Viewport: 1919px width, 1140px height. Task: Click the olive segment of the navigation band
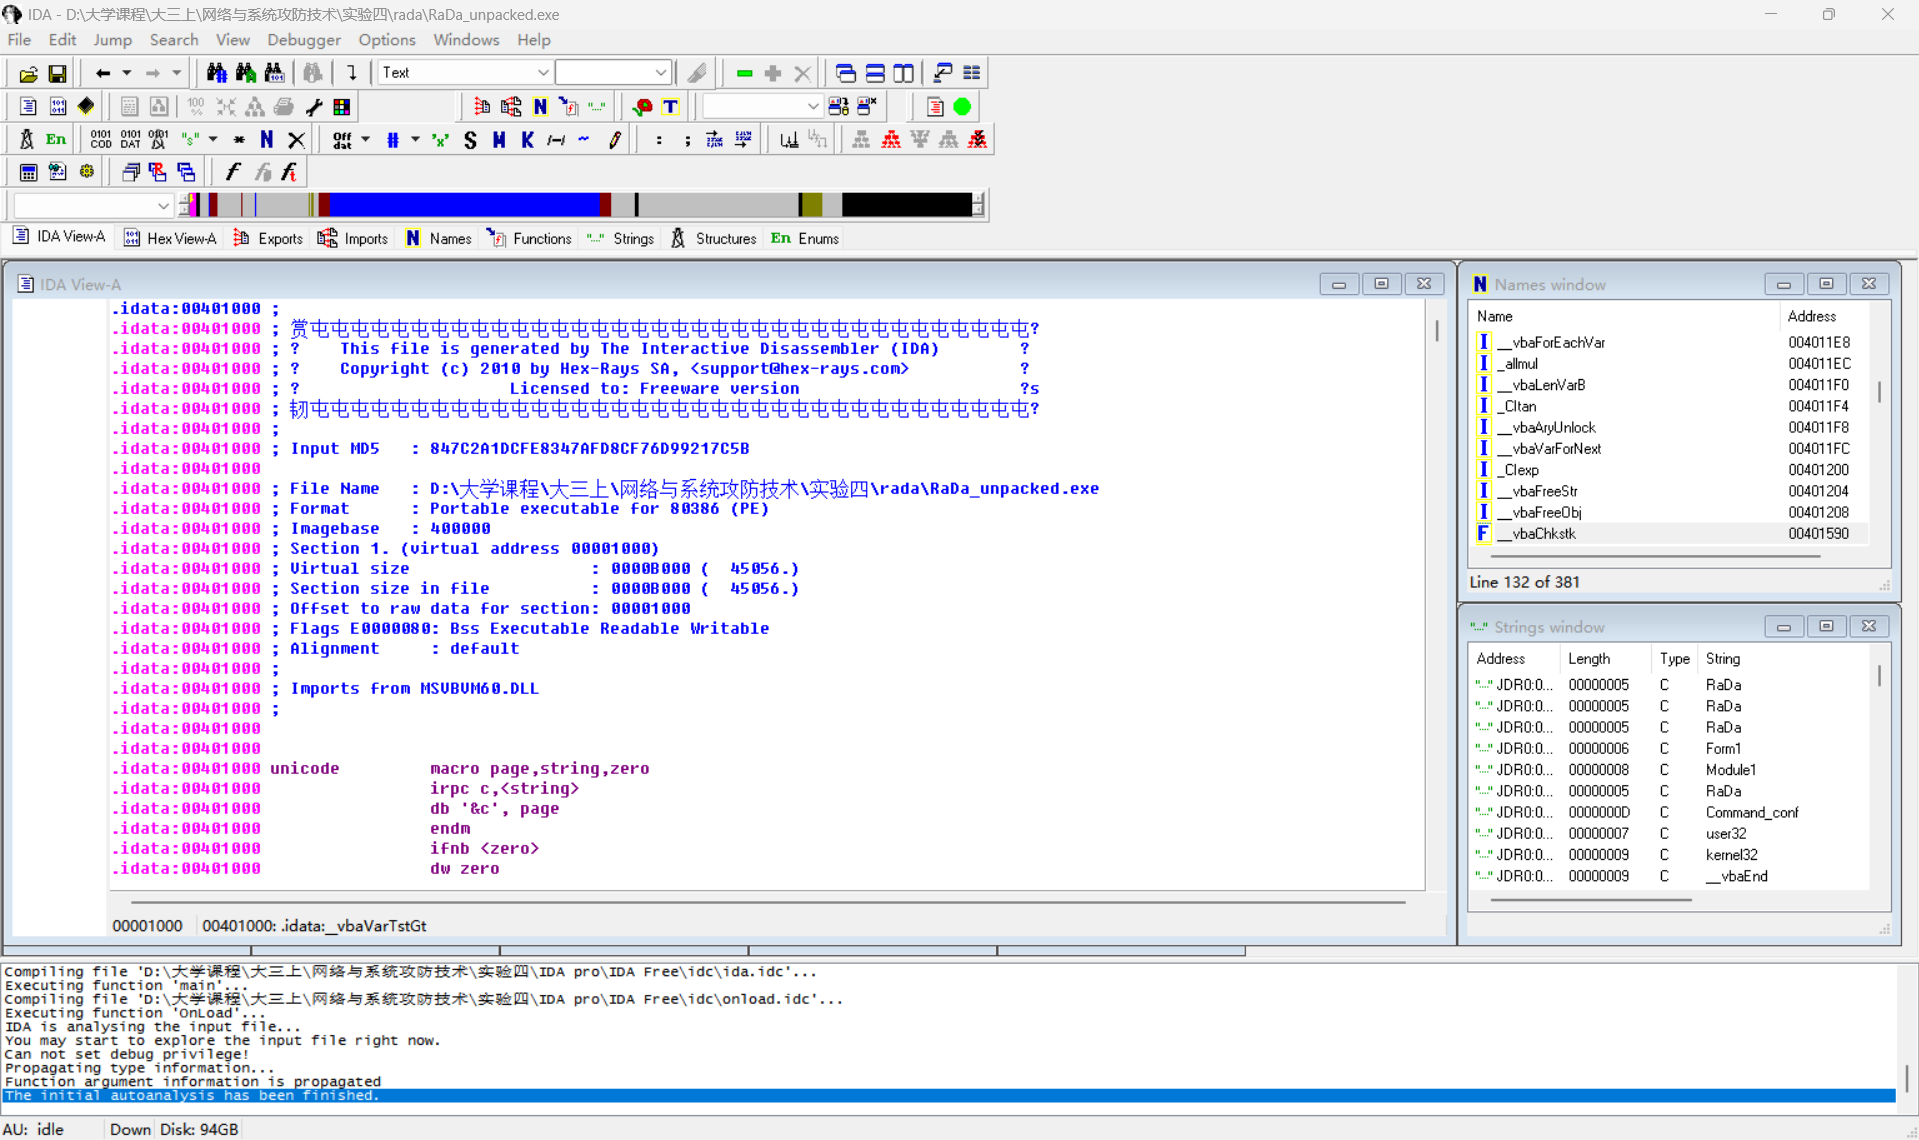point(811,205)
